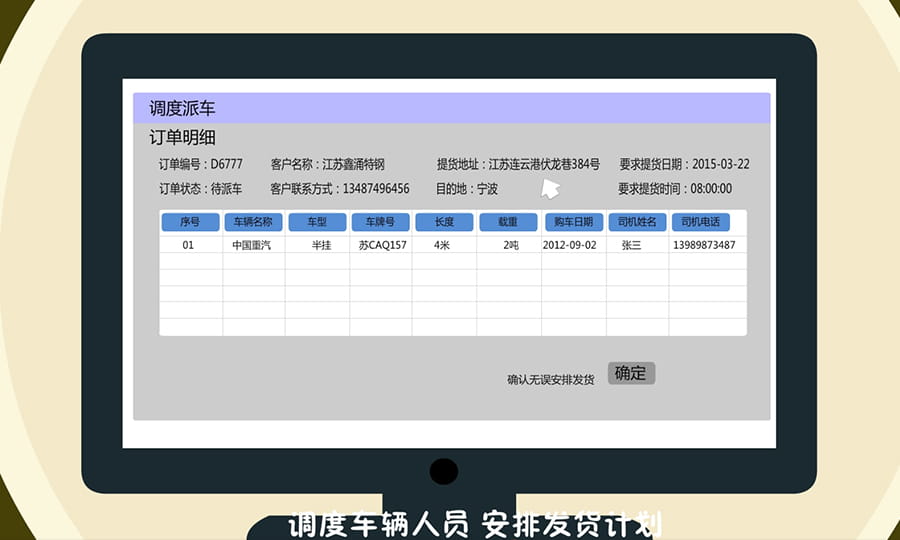
Task: Click driver name 张三 in table
Action: point(631,245)
